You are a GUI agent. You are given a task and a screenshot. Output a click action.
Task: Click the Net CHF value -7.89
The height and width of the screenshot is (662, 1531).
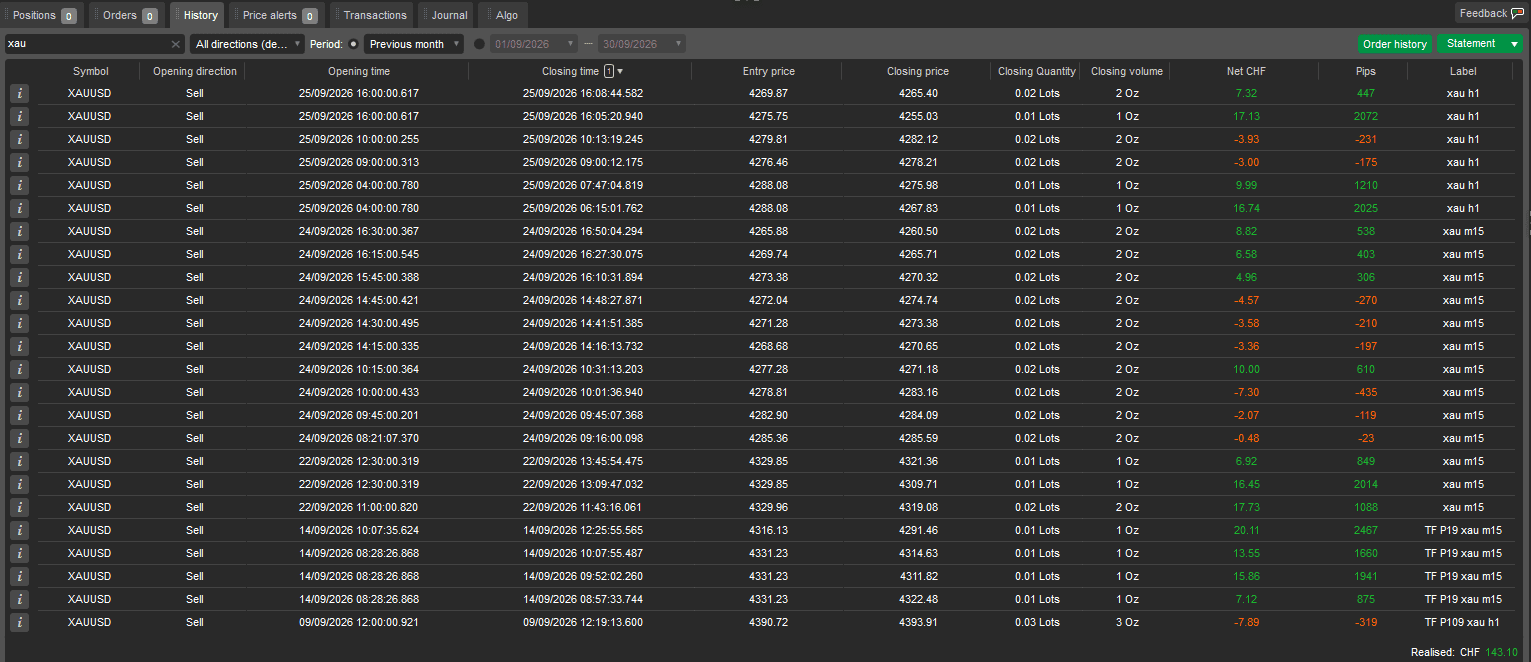[x=1246, y=622]
